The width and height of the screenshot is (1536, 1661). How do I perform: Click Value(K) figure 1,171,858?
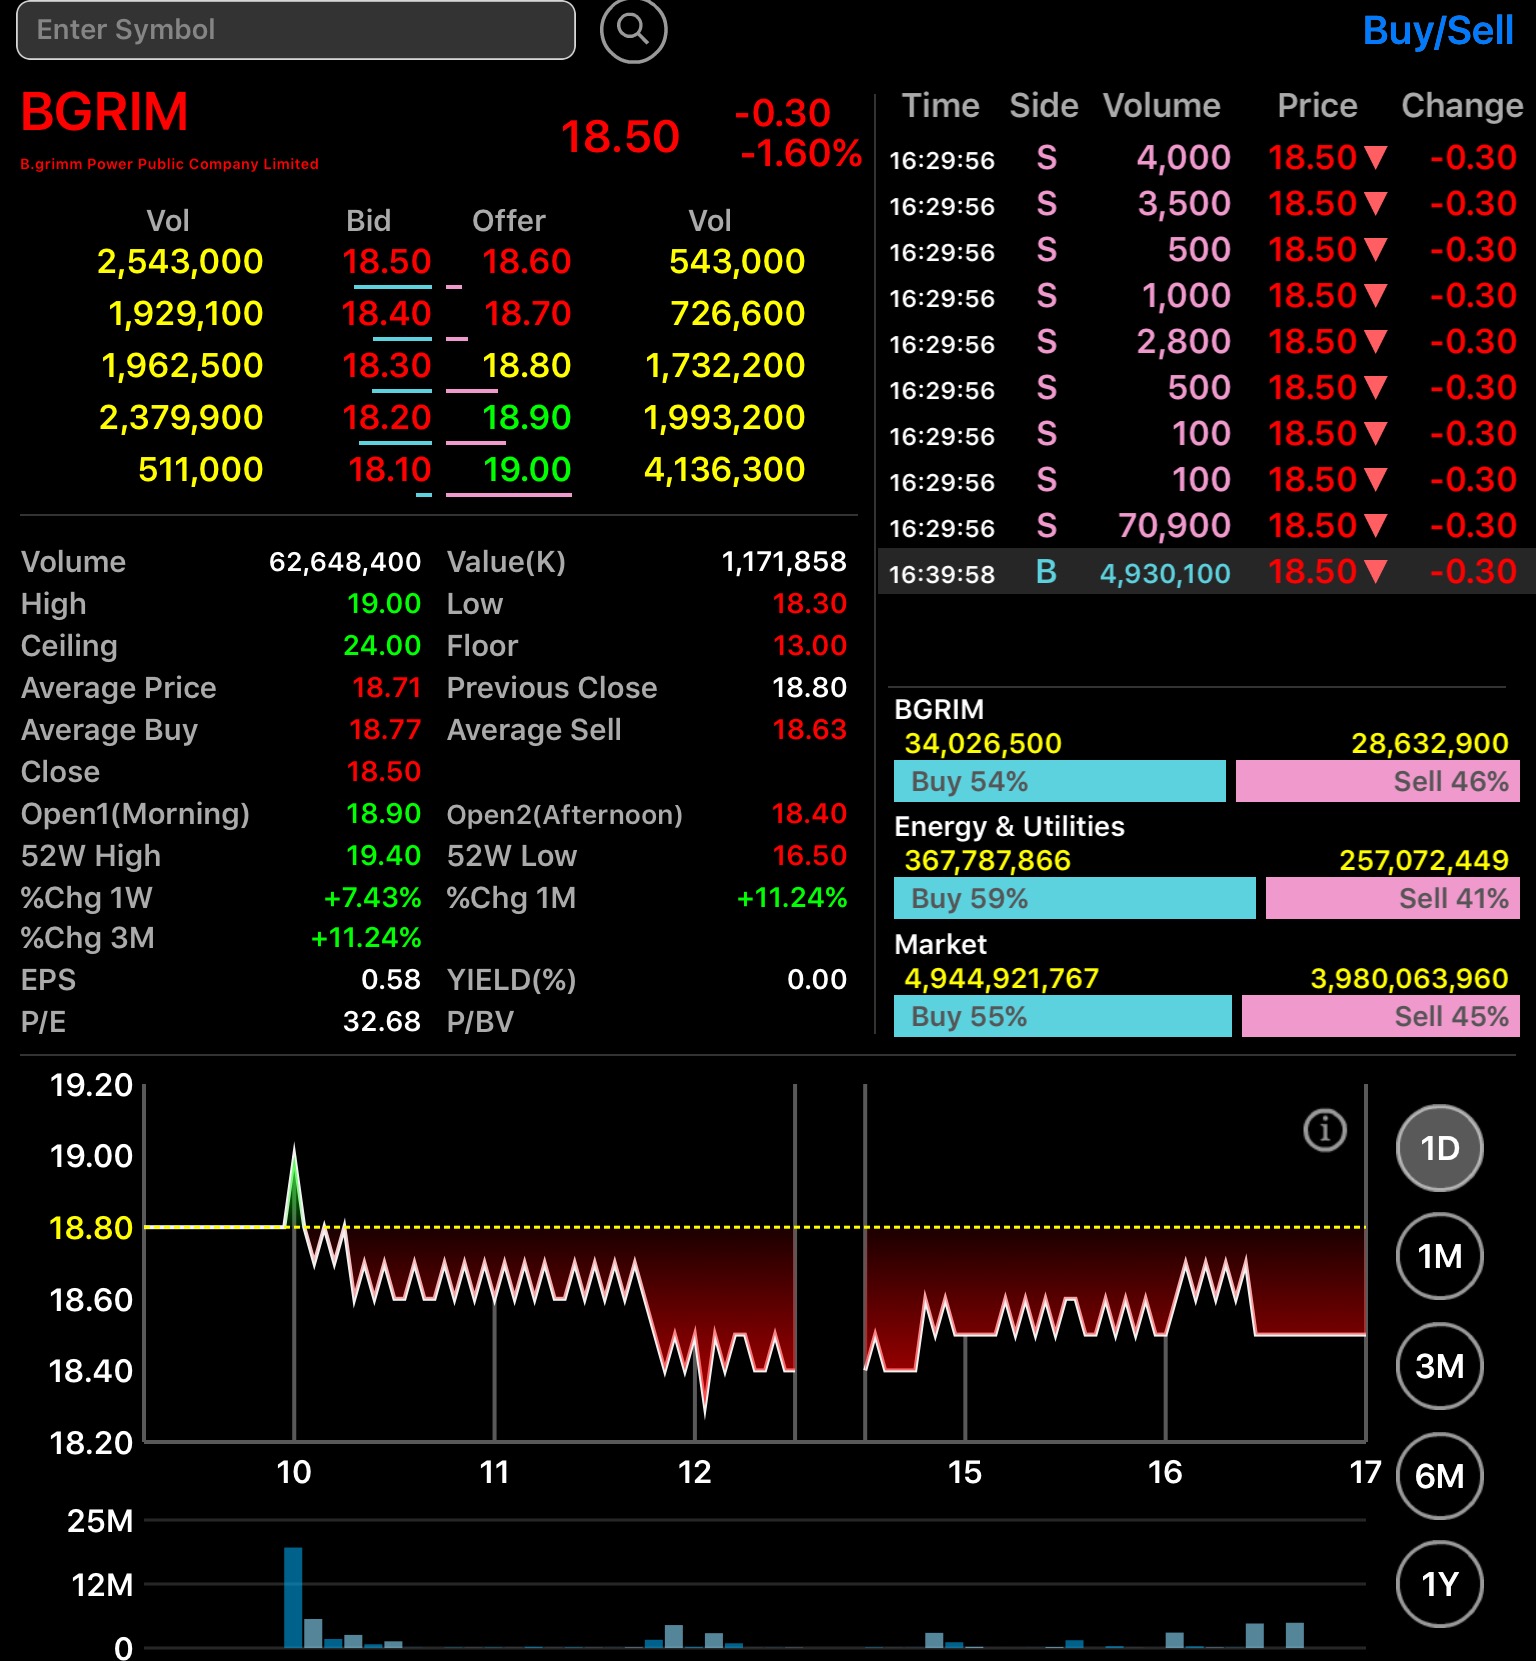click(x=784, y=562)
